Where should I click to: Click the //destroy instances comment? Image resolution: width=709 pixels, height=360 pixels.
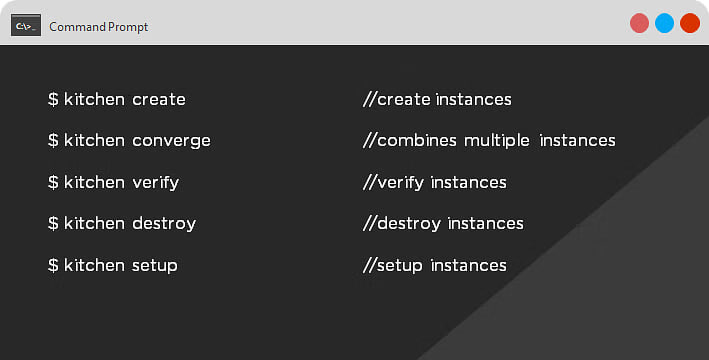443,224
